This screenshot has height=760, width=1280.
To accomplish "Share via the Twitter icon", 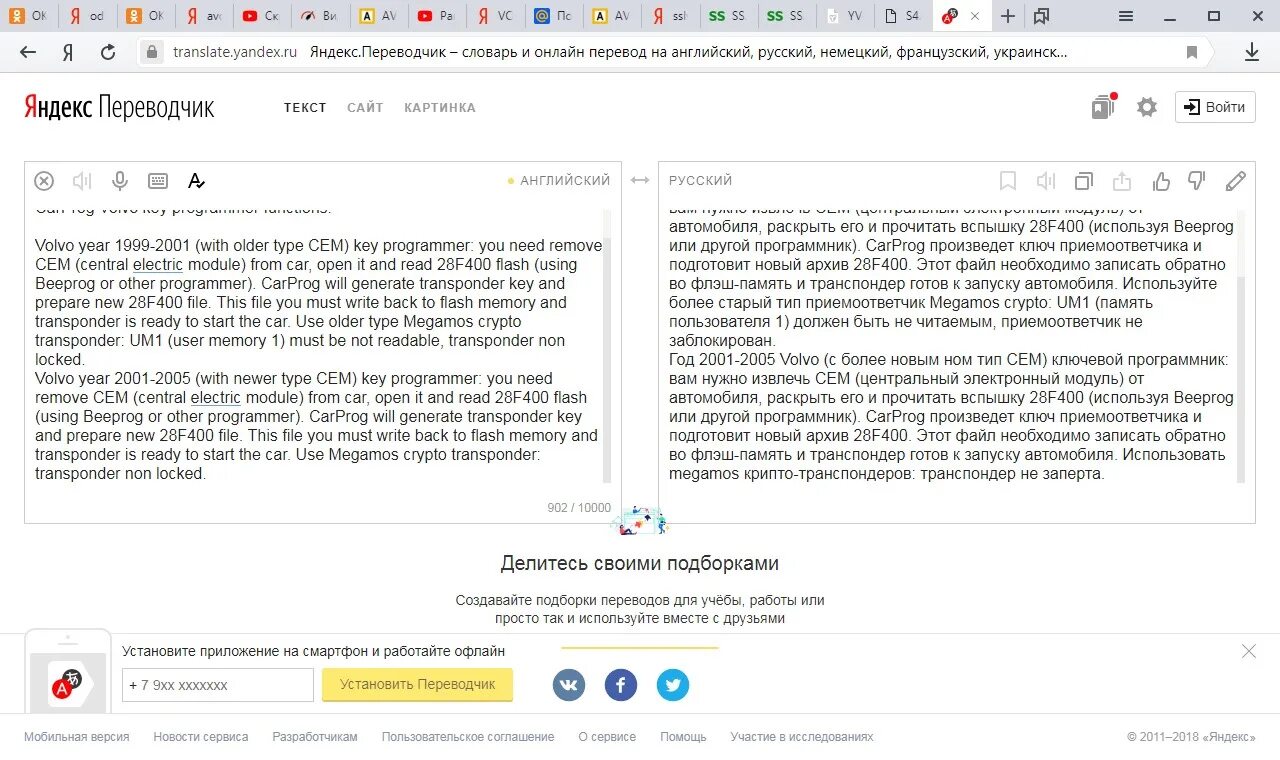I will pos(673,685).
